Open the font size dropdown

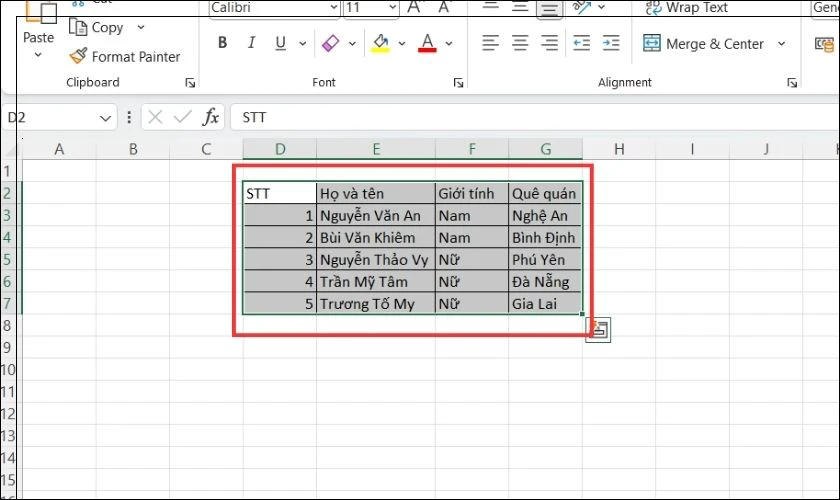point(392,8)
